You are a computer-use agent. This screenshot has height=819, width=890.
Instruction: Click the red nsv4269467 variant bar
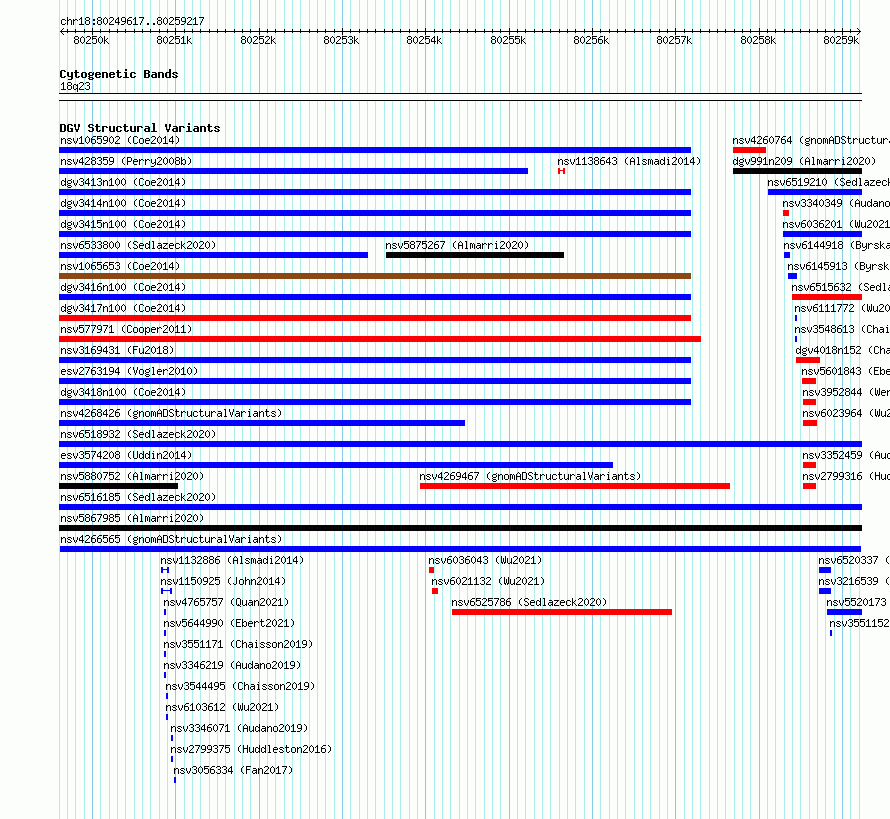(x=575, y=486)
